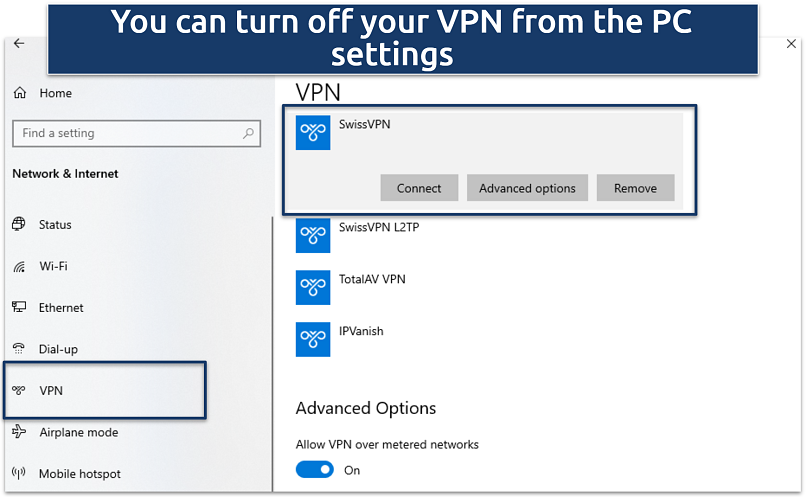The height and width of the screenshot is (497, 806).
Task: Click the Wi-Fi icon in sidebar
Action: 19,267
